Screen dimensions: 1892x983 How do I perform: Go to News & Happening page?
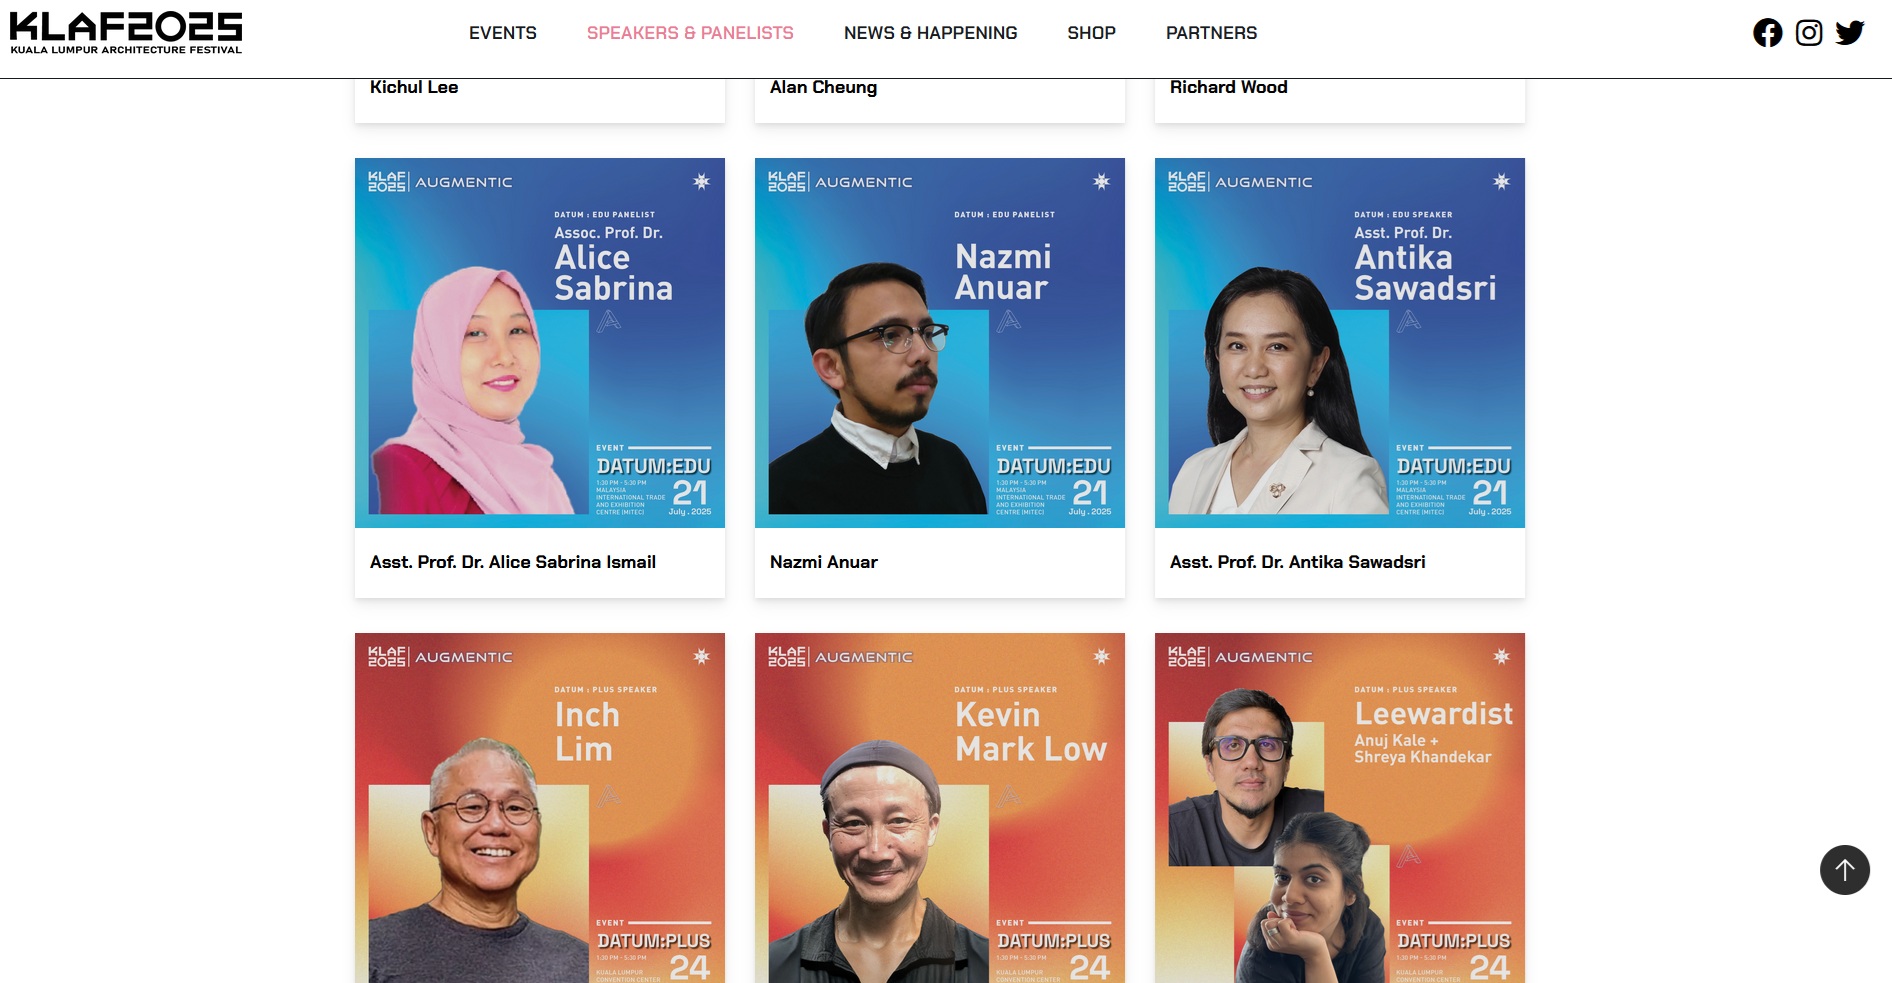point(930,33)
